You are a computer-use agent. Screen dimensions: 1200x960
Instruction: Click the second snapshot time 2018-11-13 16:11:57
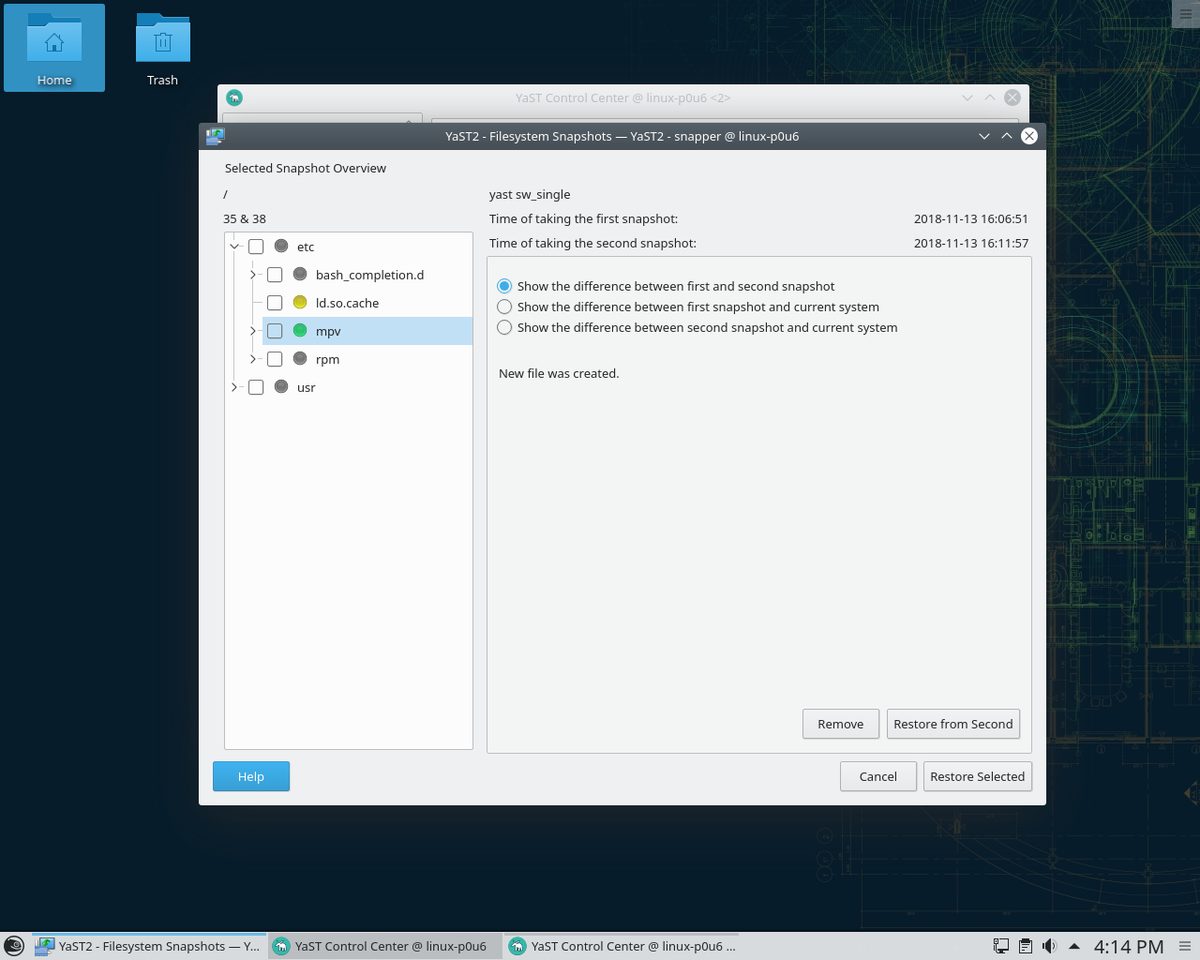coord(971,243)
